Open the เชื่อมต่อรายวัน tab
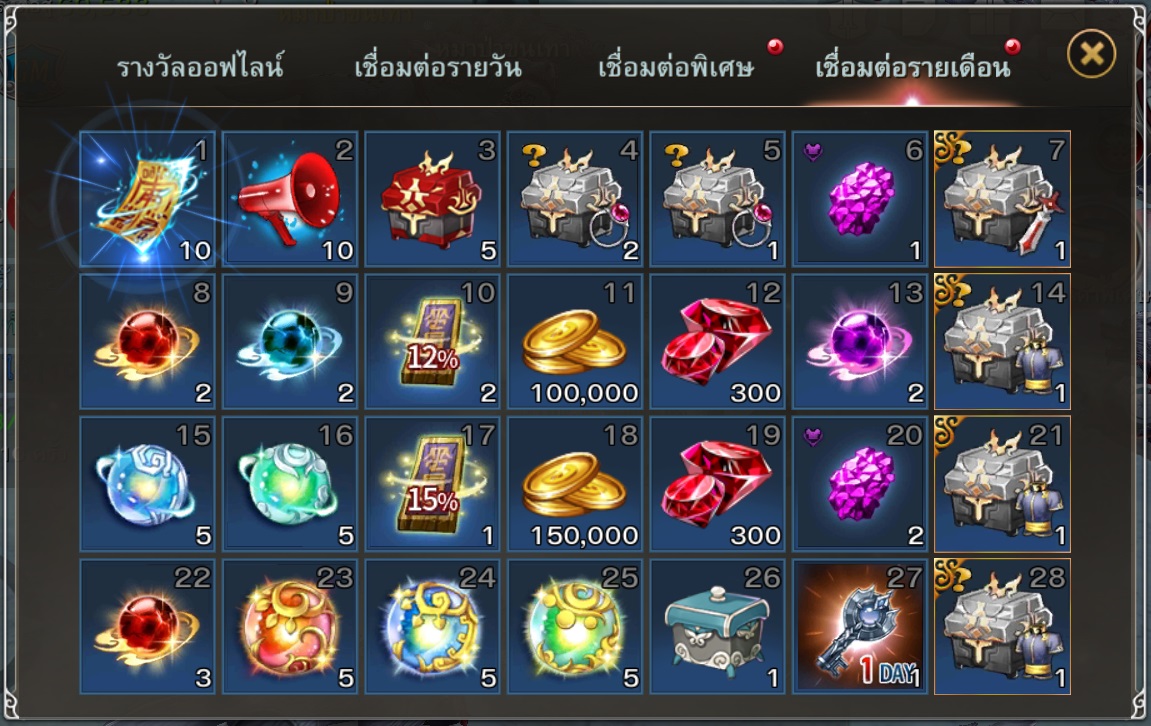Image resolution: width=1151 pixels, height=726 pixels. click(x=437, y=67)
